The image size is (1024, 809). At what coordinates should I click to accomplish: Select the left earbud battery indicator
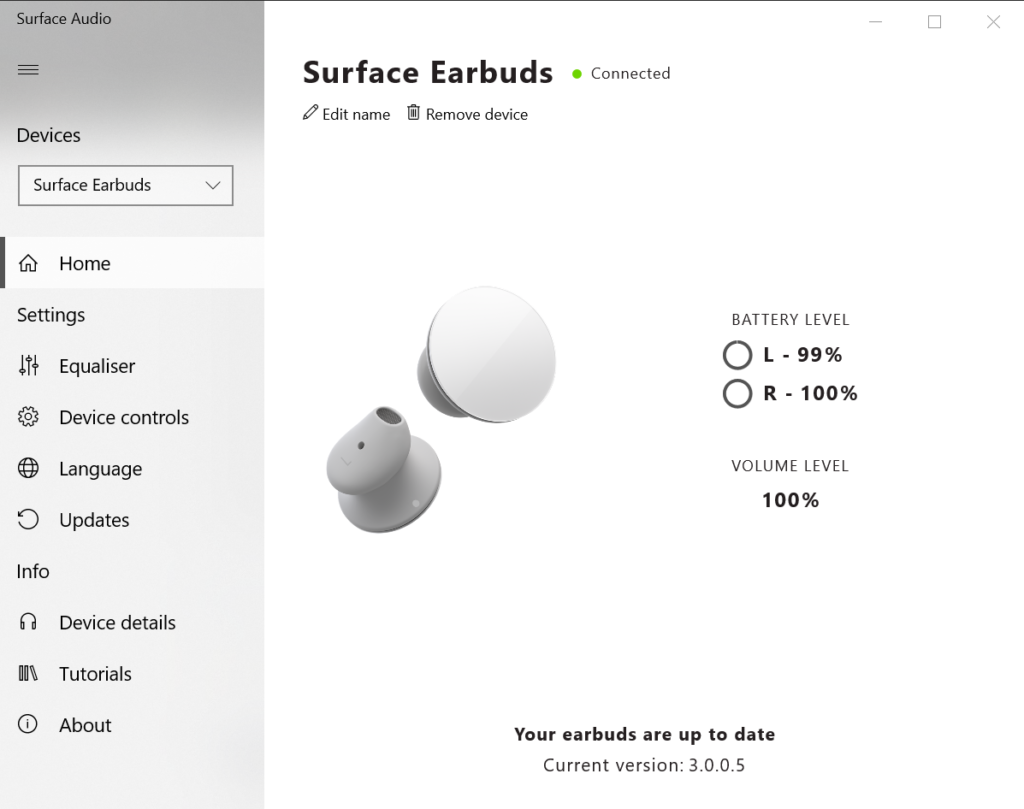tap(737, 354)
